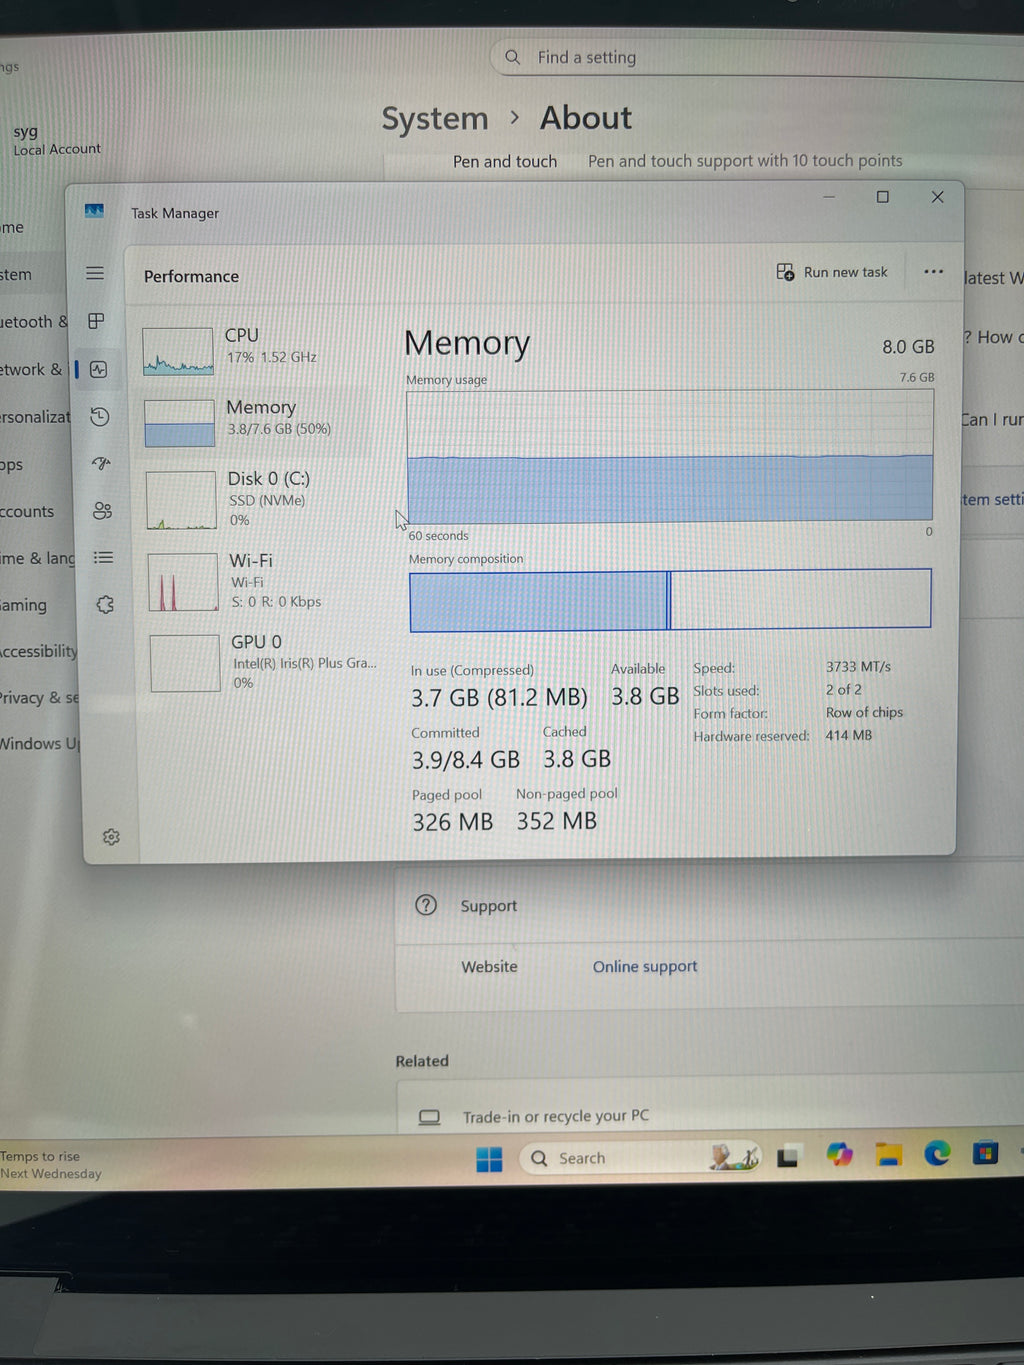Select GPU 0 Intel Iris Plus item

pyautogui.click(x=262, y=661)
